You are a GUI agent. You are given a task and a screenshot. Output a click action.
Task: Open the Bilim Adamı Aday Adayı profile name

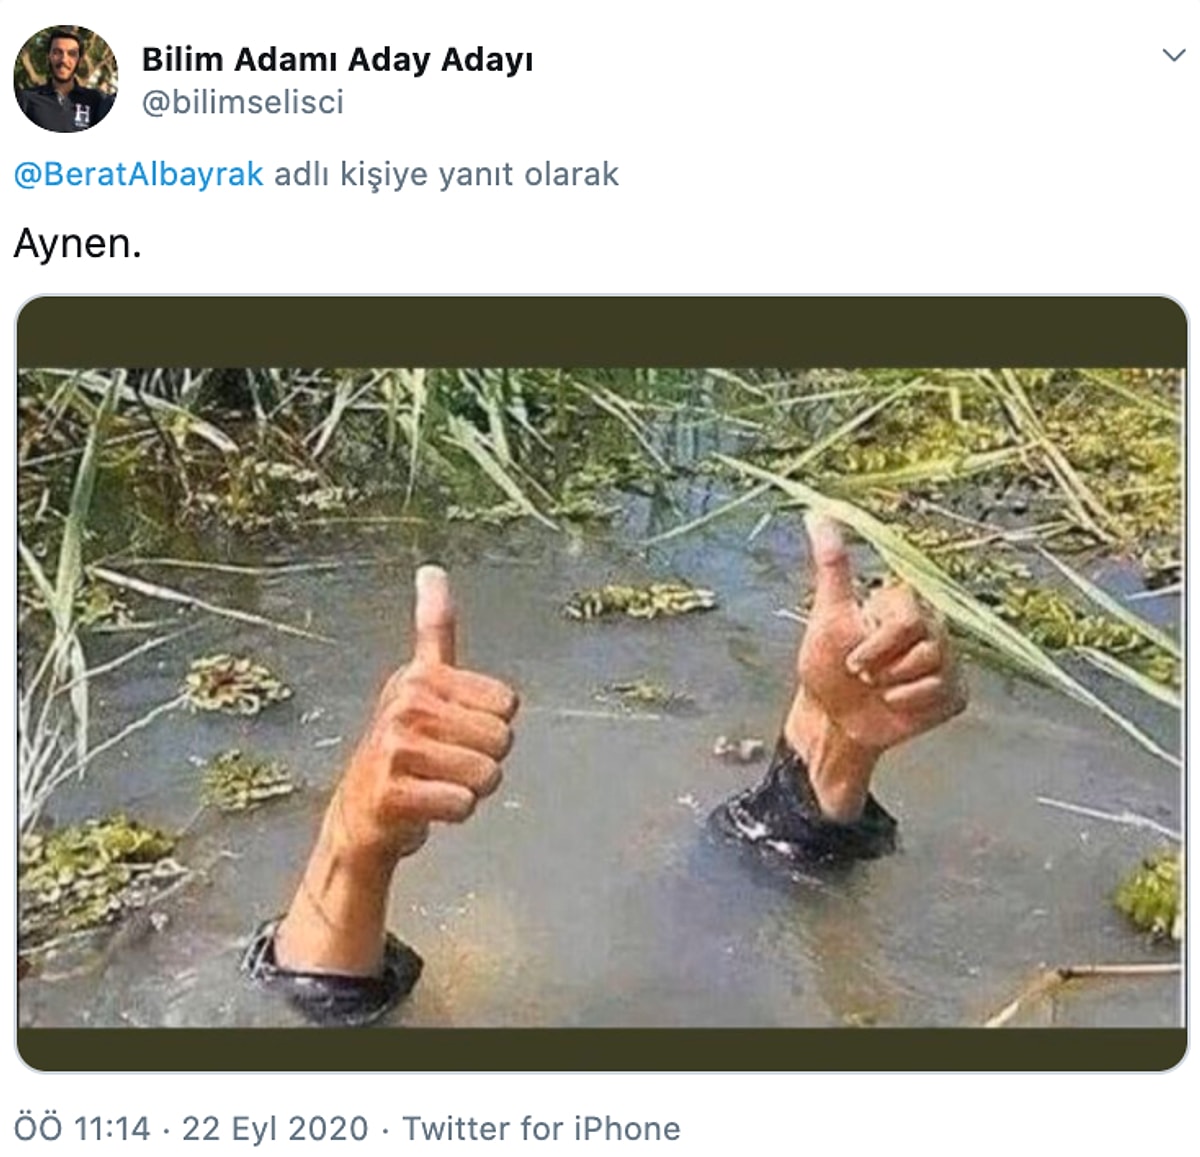click(x=337, y=59)
